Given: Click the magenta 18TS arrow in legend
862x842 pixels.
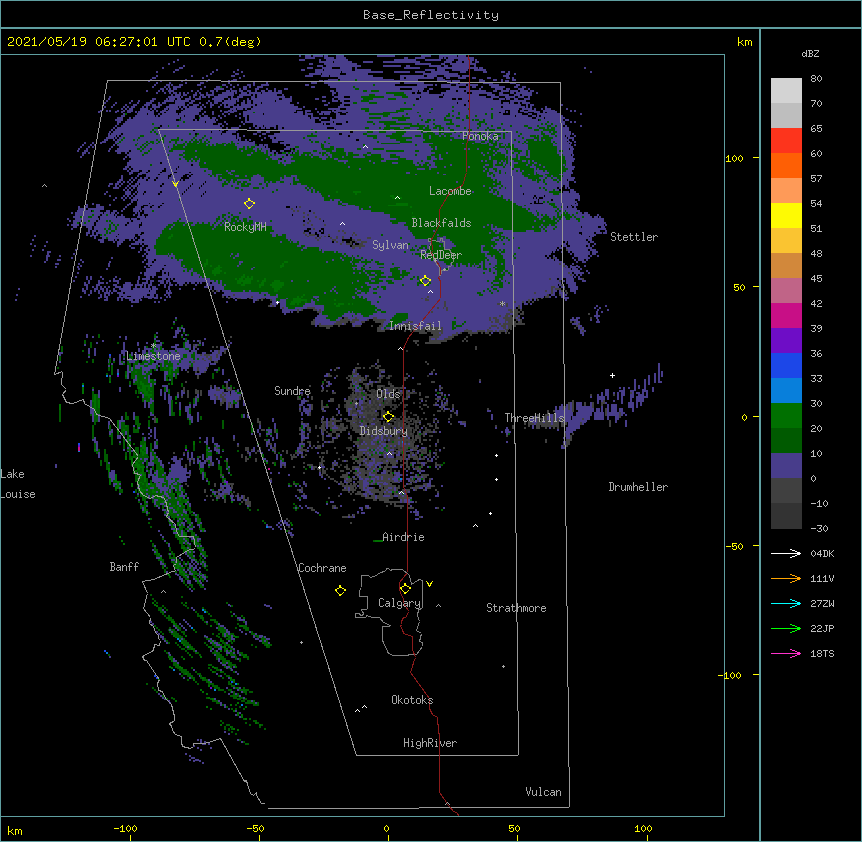Looking at the screenshot, I should [786, 653].
